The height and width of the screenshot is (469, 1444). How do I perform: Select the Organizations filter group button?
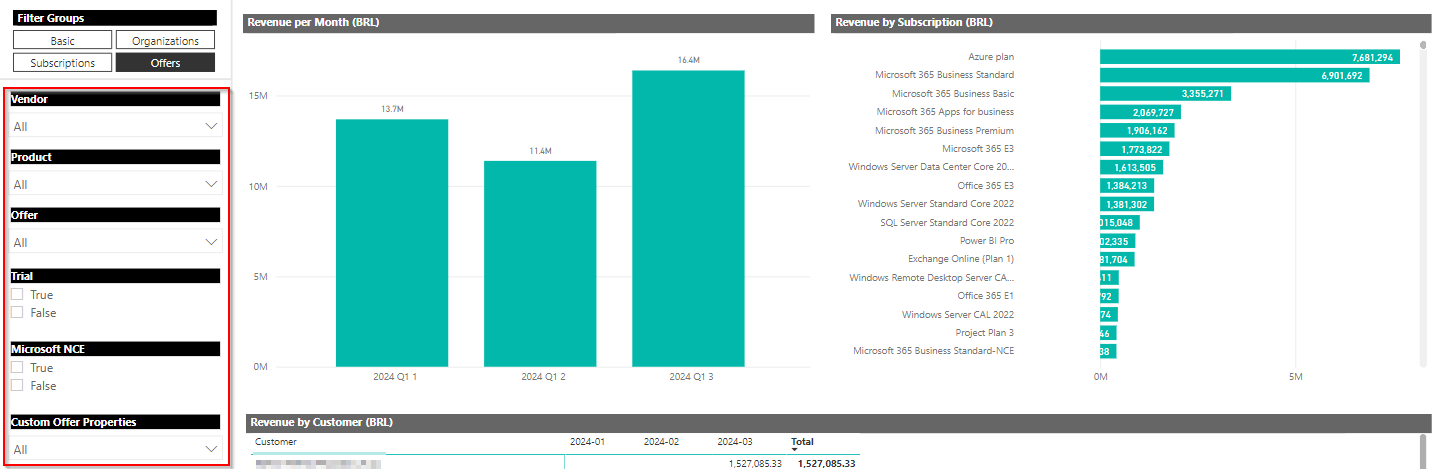click(x=165, y=40)
